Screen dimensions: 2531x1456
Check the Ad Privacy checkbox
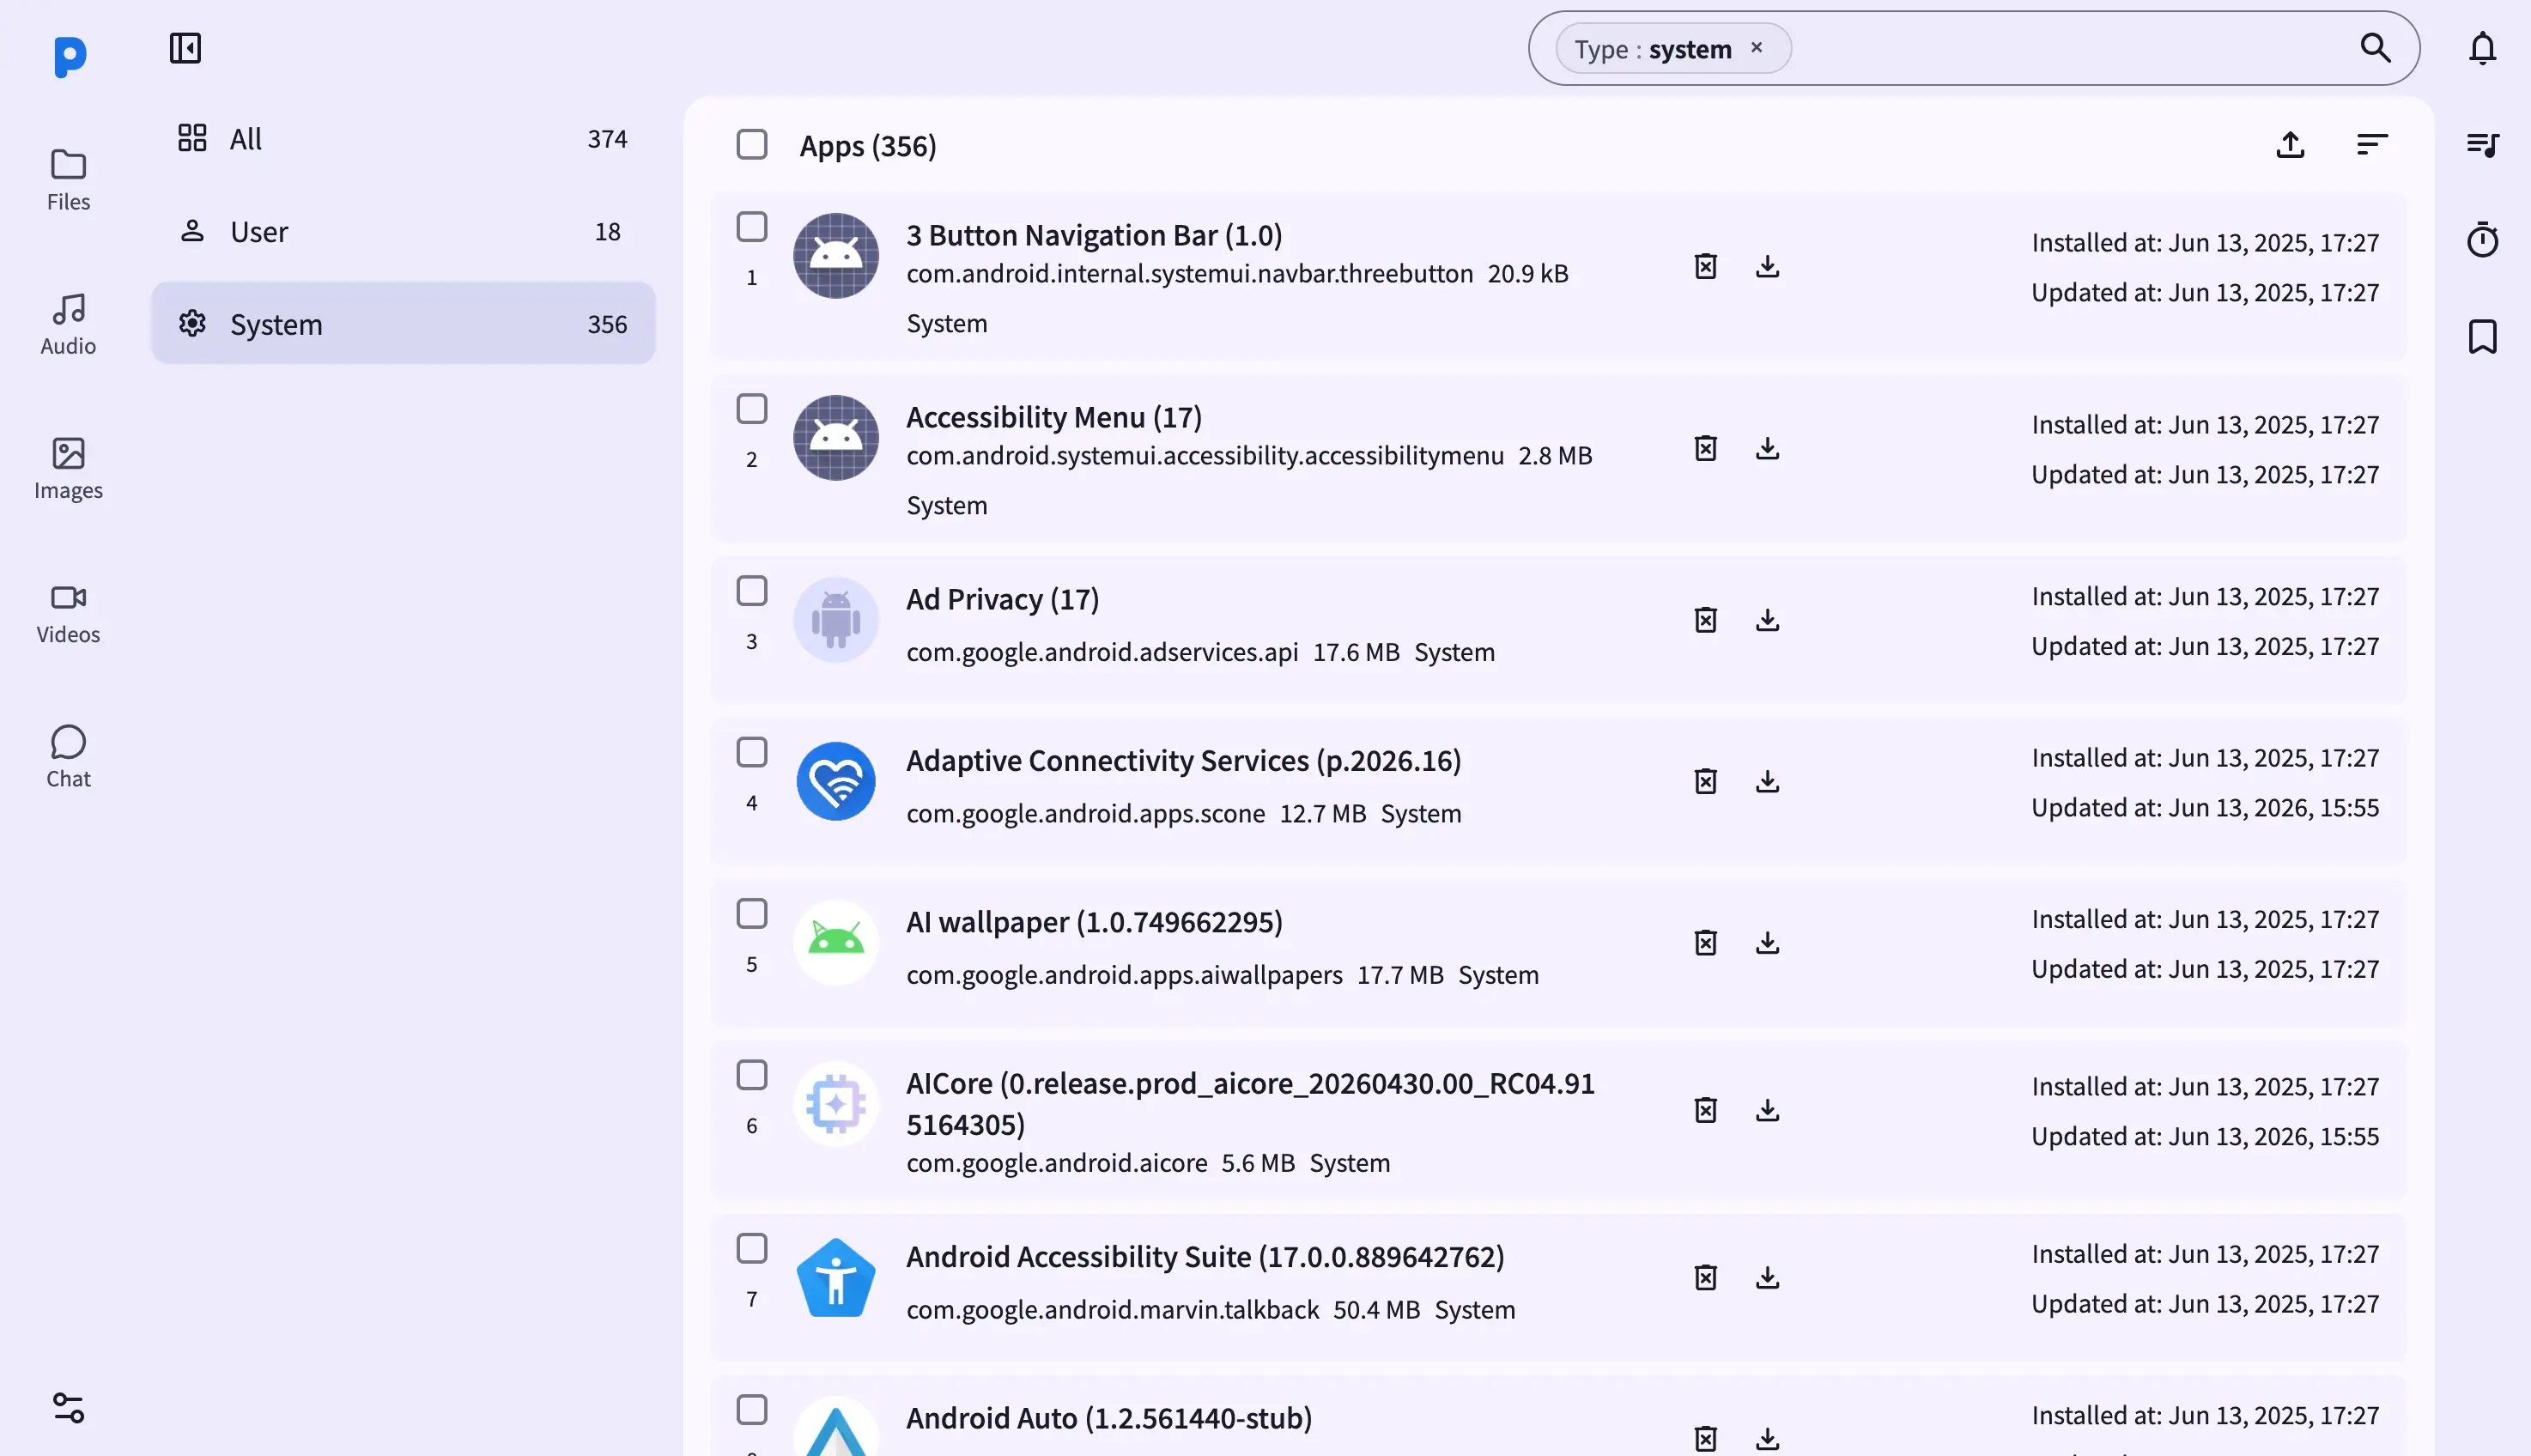[751, 591]
